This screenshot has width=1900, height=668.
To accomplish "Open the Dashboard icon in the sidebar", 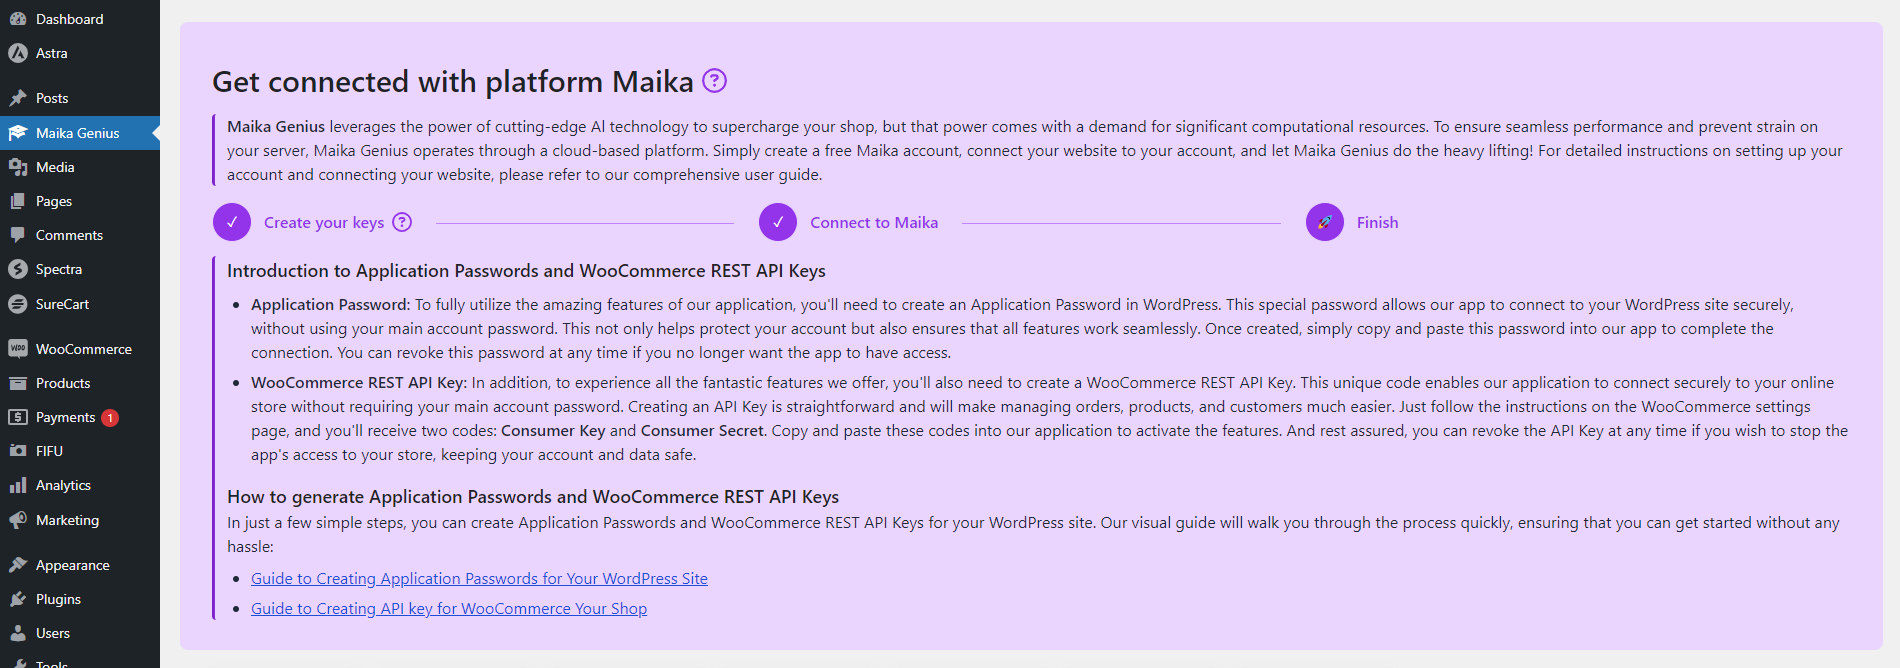I will (18, 19).
